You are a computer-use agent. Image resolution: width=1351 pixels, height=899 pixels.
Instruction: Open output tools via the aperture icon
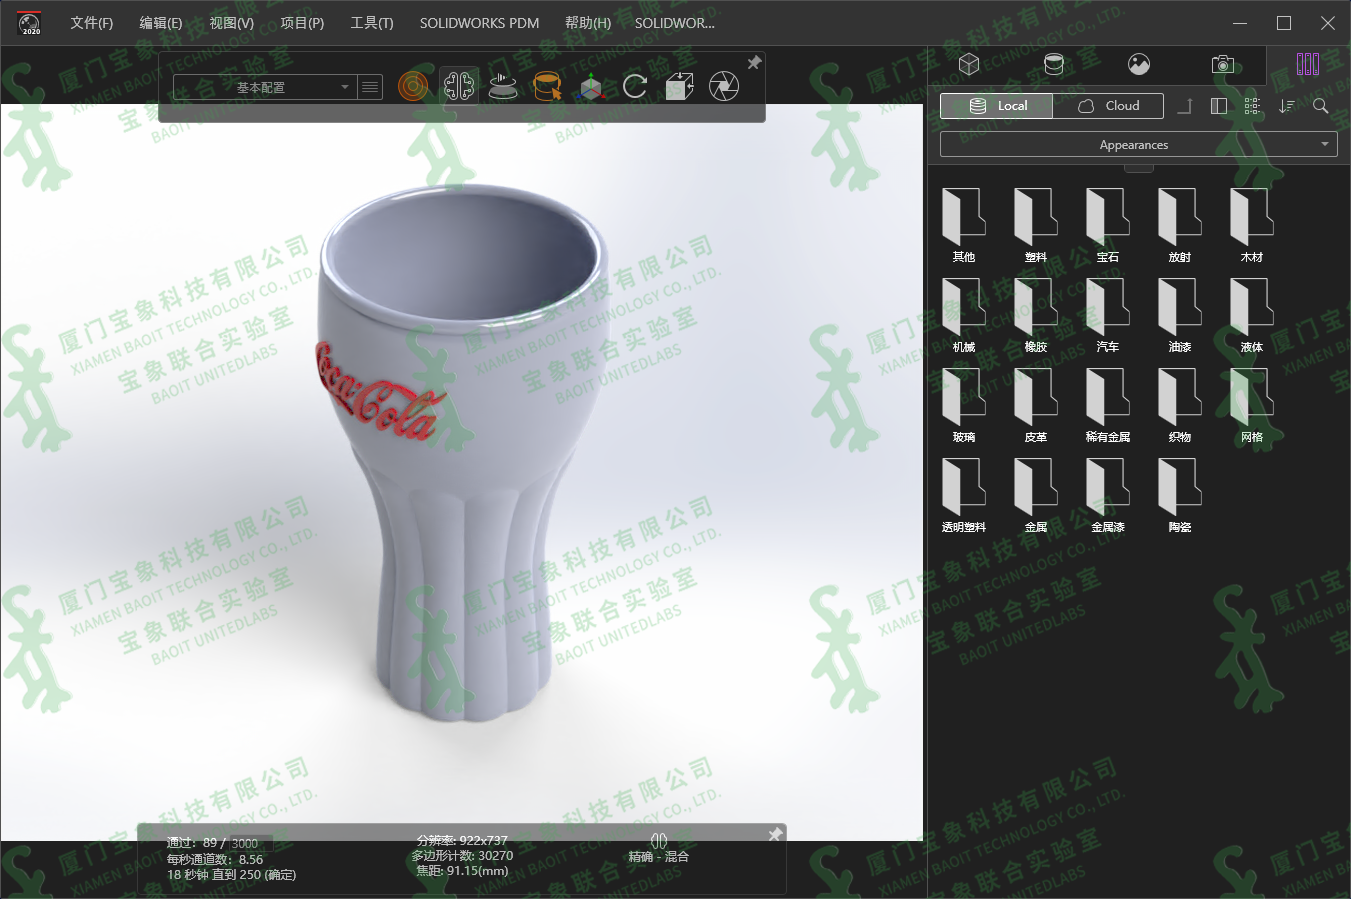click(x=724, y=87)
